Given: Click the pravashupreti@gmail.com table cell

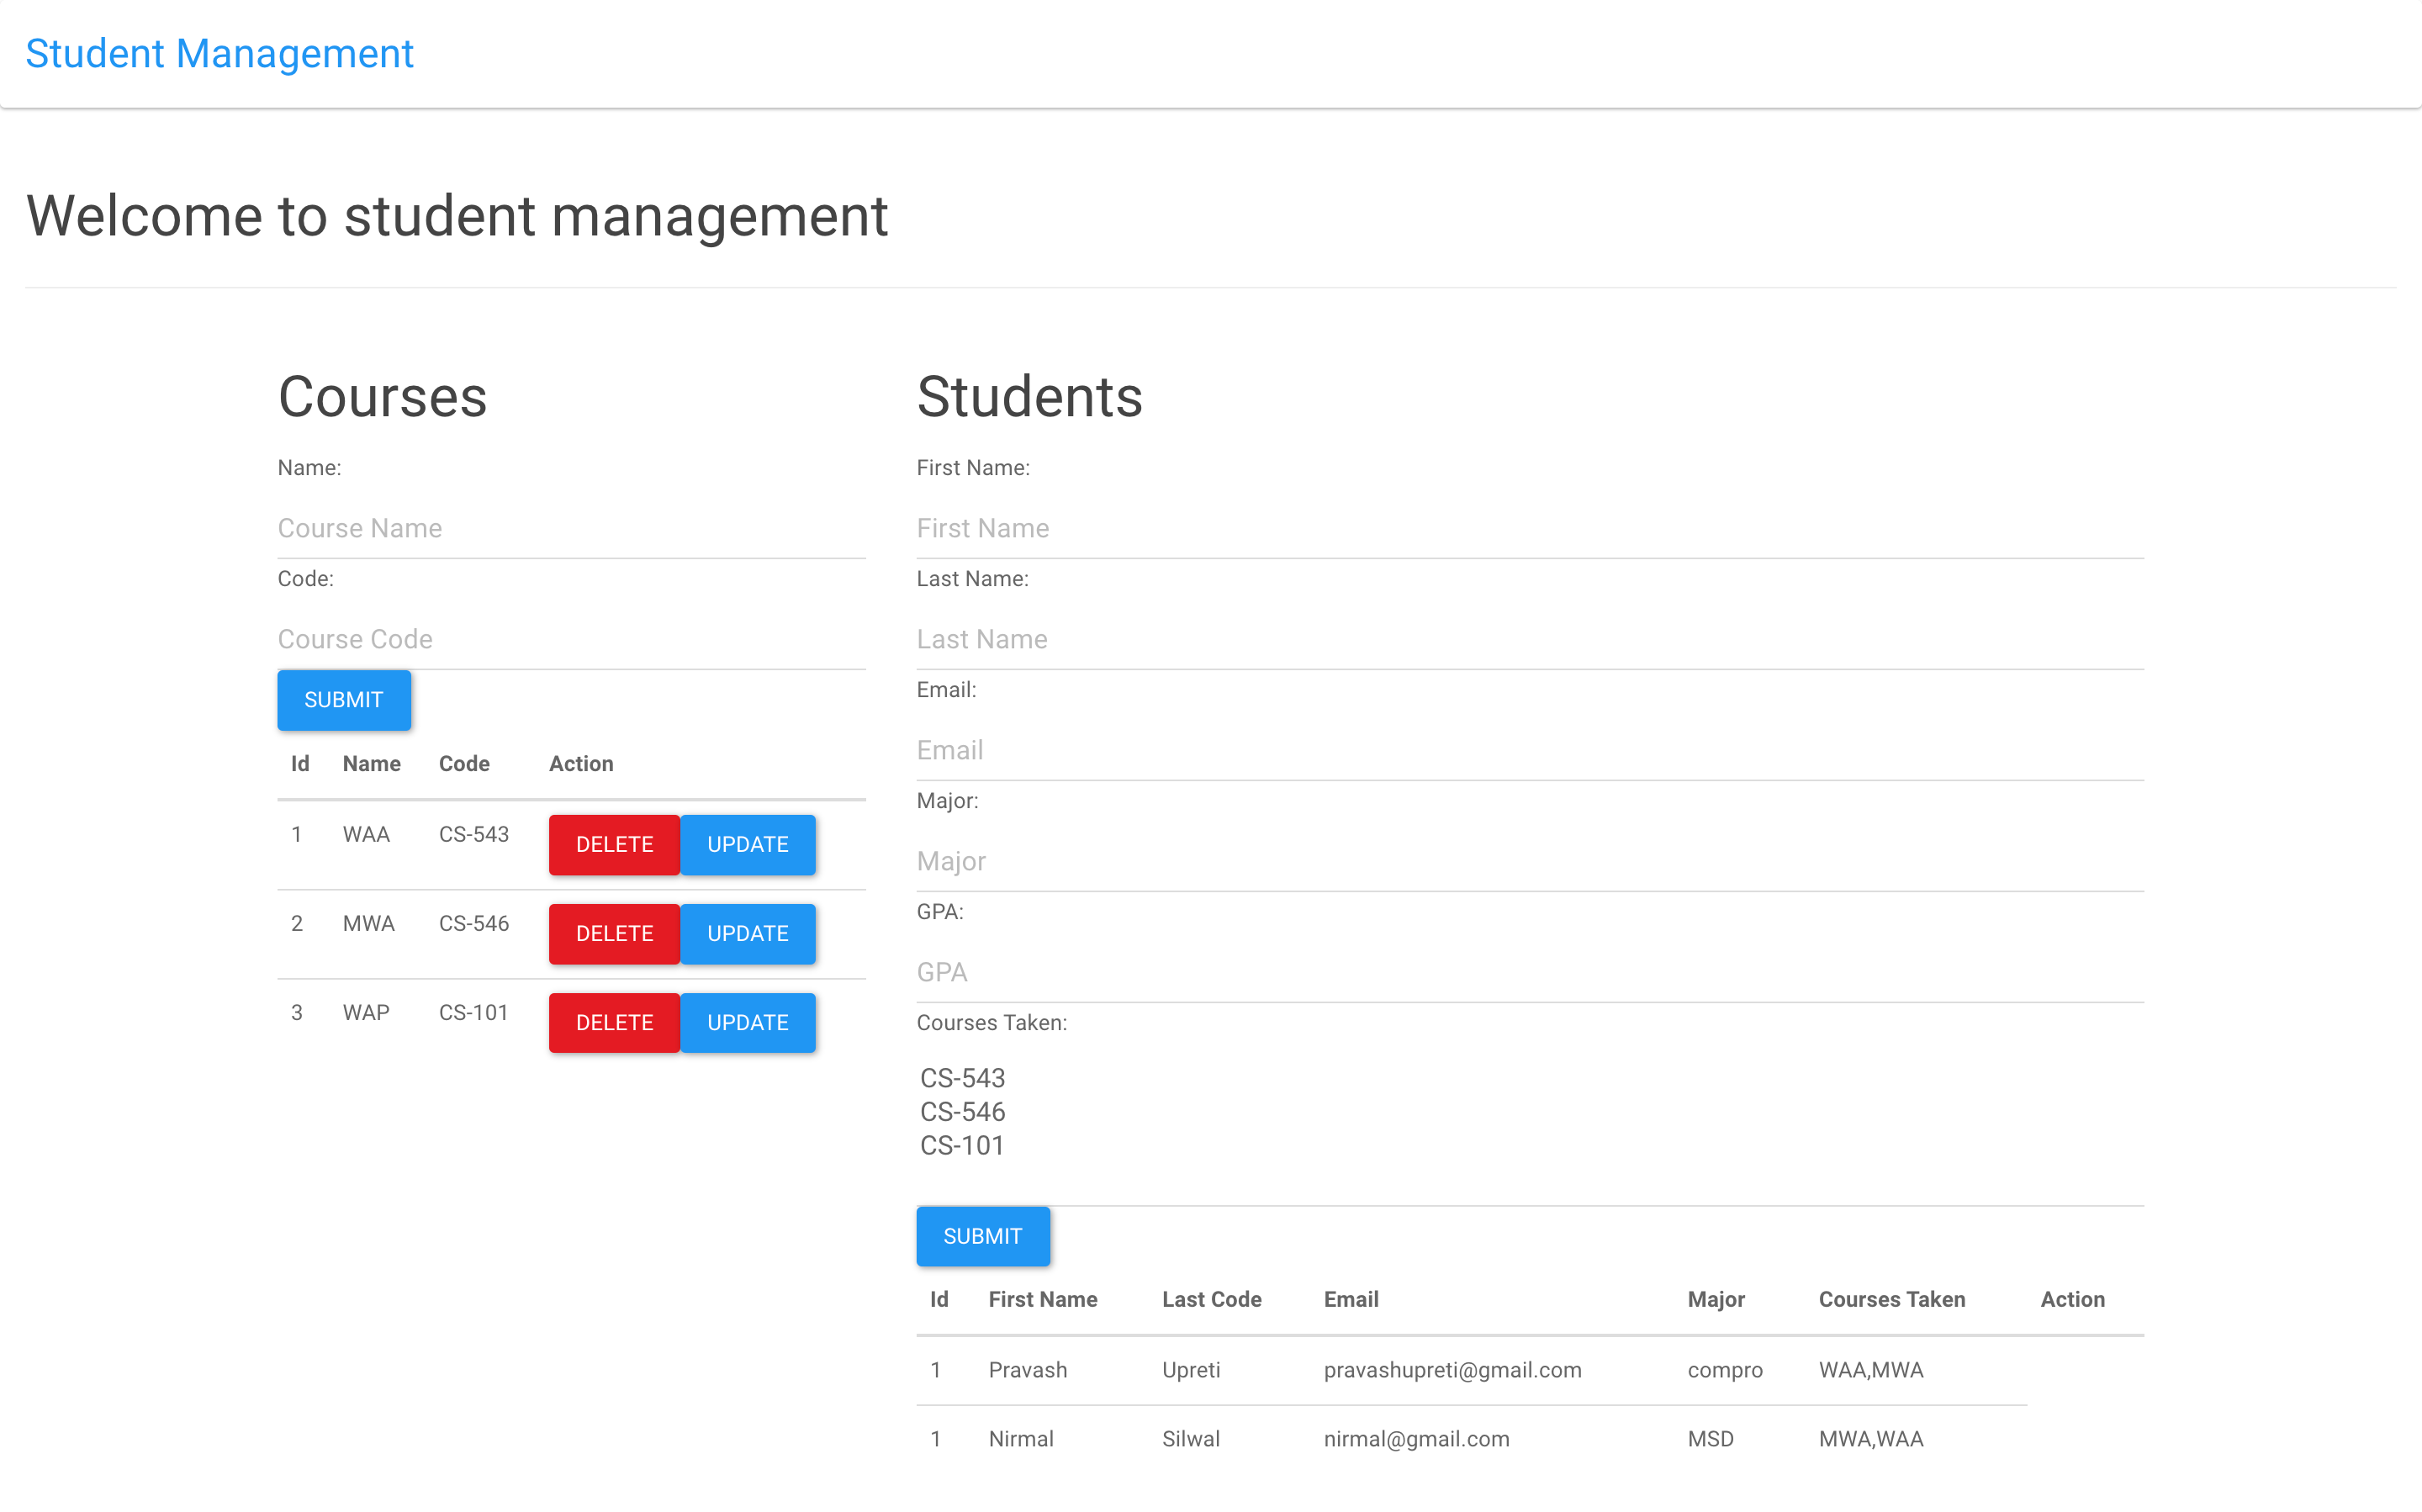Looking at the screenshot, I should pos(1452,1370).
